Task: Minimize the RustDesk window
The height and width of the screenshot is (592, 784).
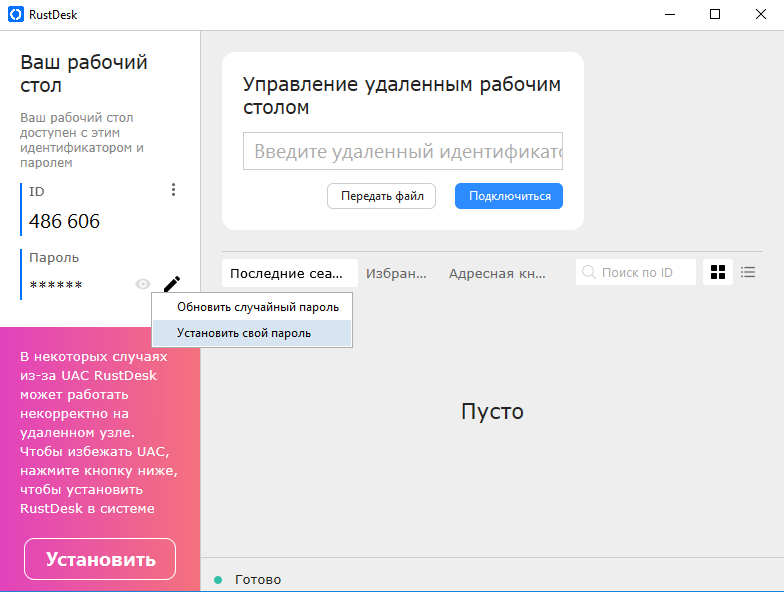Action: pyautogui.click(x=670, y=14)
